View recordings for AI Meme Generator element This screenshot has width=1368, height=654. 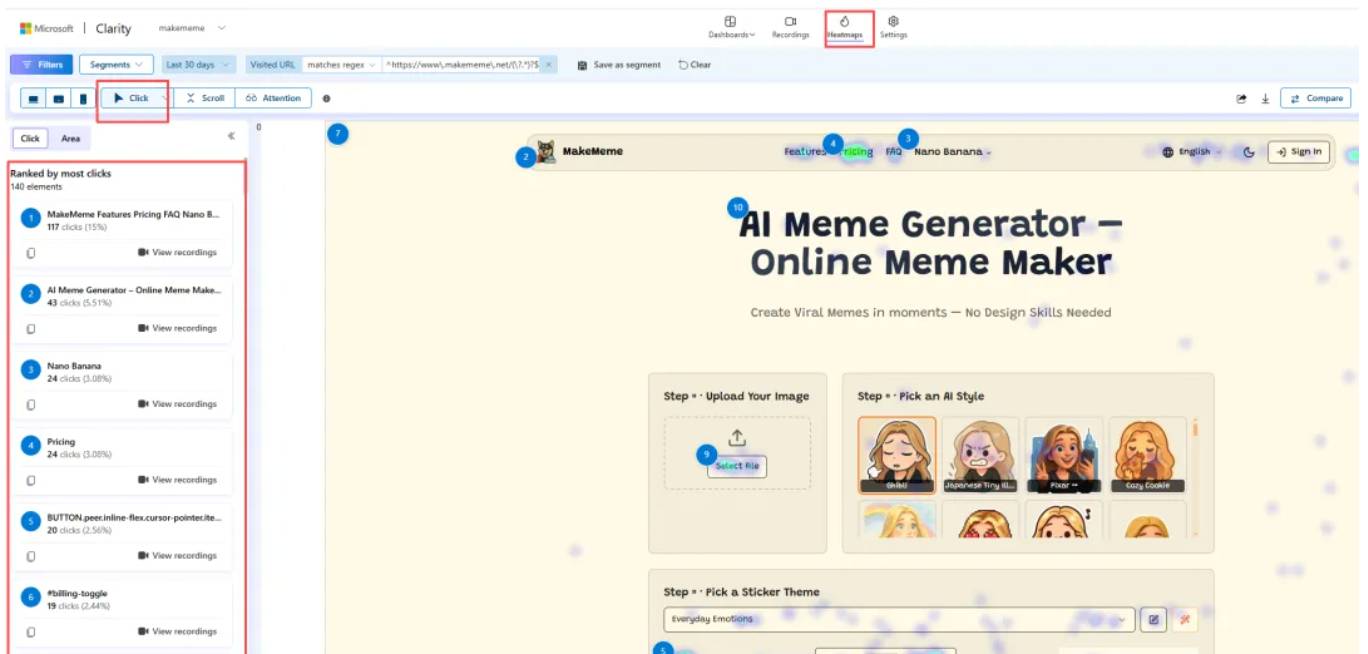coord(177,328)
